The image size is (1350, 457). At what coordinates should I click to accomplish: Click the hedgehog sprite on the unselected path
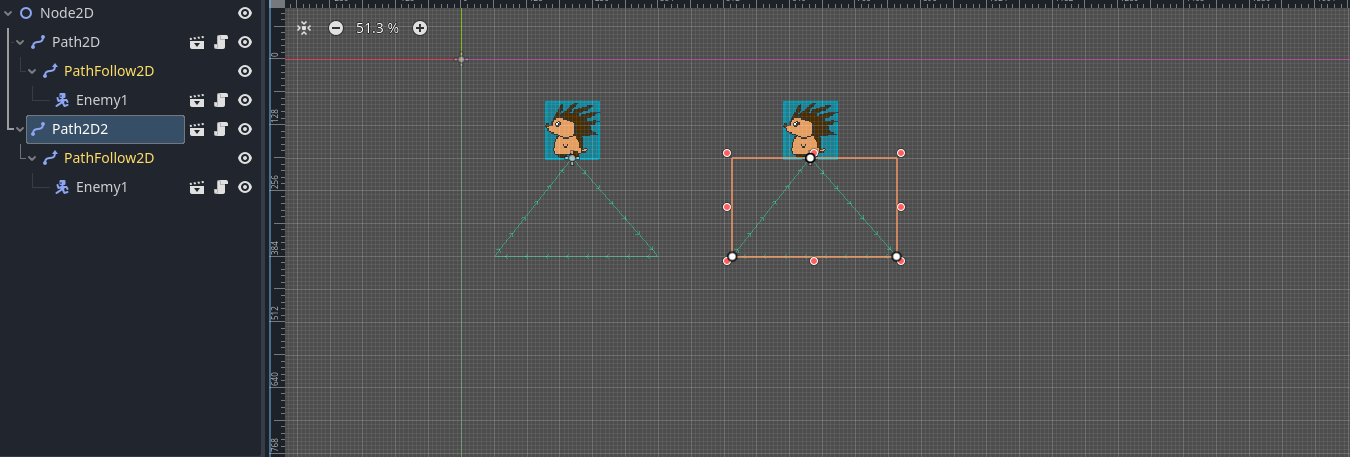coord(572,128)
